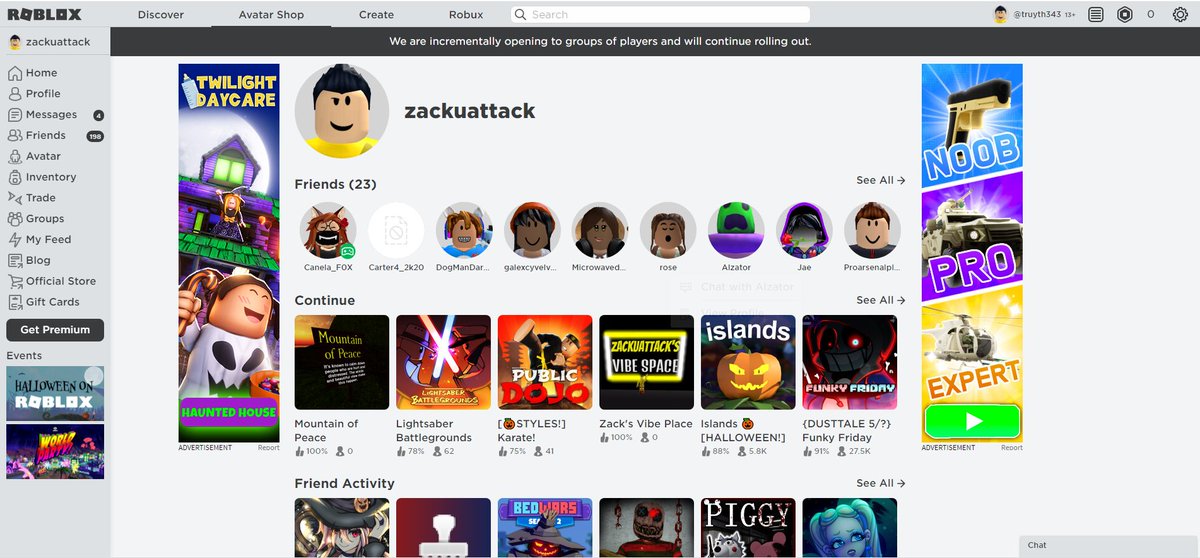Screen dimensions: 1200x558
Task: Open DogManDar friend avatar
Action: click(x=464, y=231)
